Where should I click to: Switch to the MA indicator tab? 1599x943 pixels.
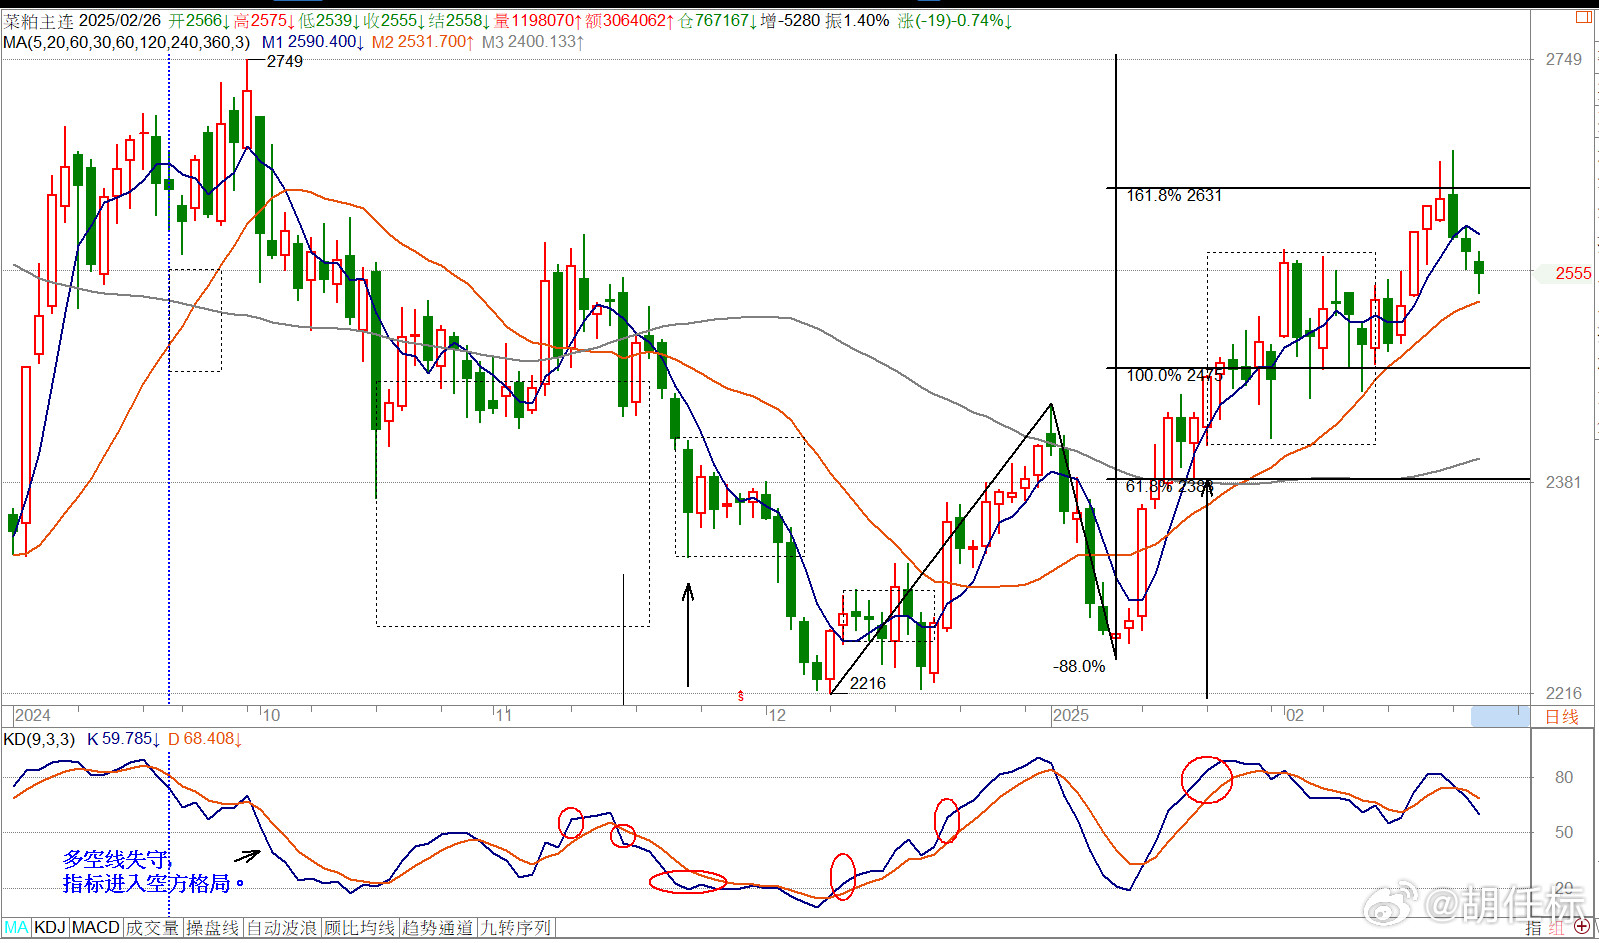(16, 928)
